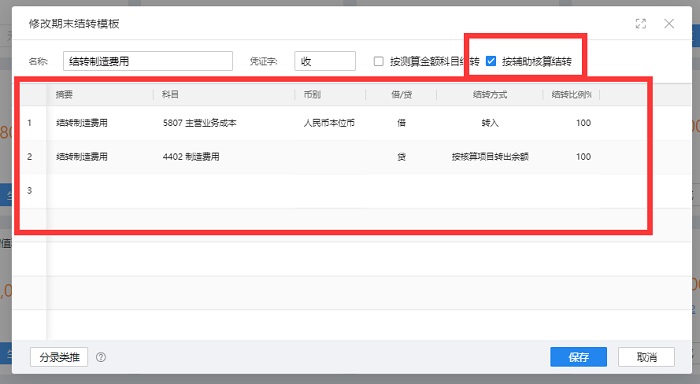Image resolution: width=700 pixels, height=384 pixels.
Task: Click the 名称 input field containing 结转制造费用
Action: pos(148,61)
